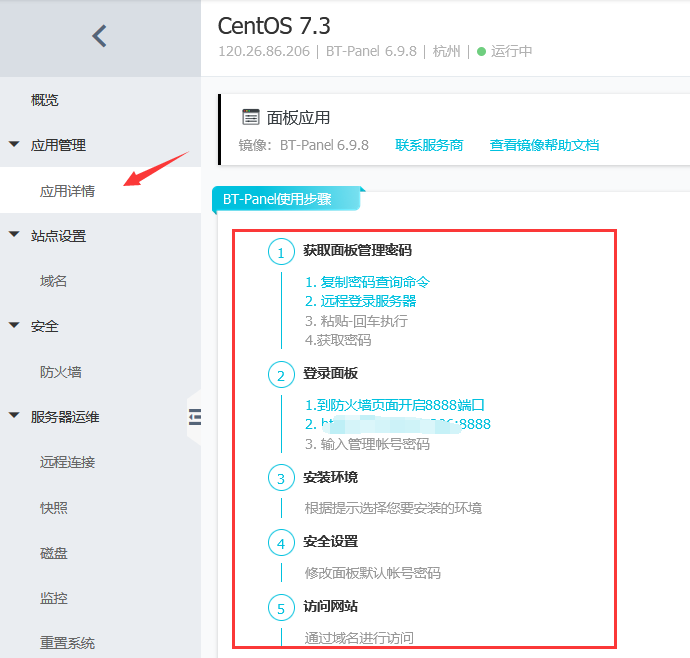This screenshot has height=658, width=690.
Task: Select 应用详情 in the sidebar
Action: pos(67,191)
